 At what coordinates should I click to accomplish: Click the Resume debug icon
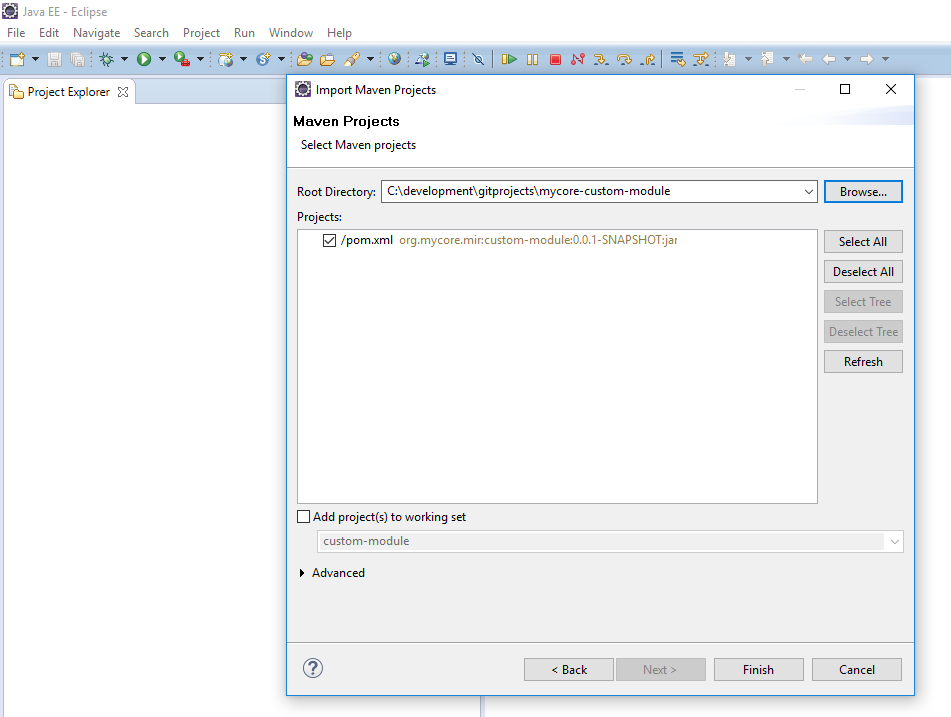[509, 59]
